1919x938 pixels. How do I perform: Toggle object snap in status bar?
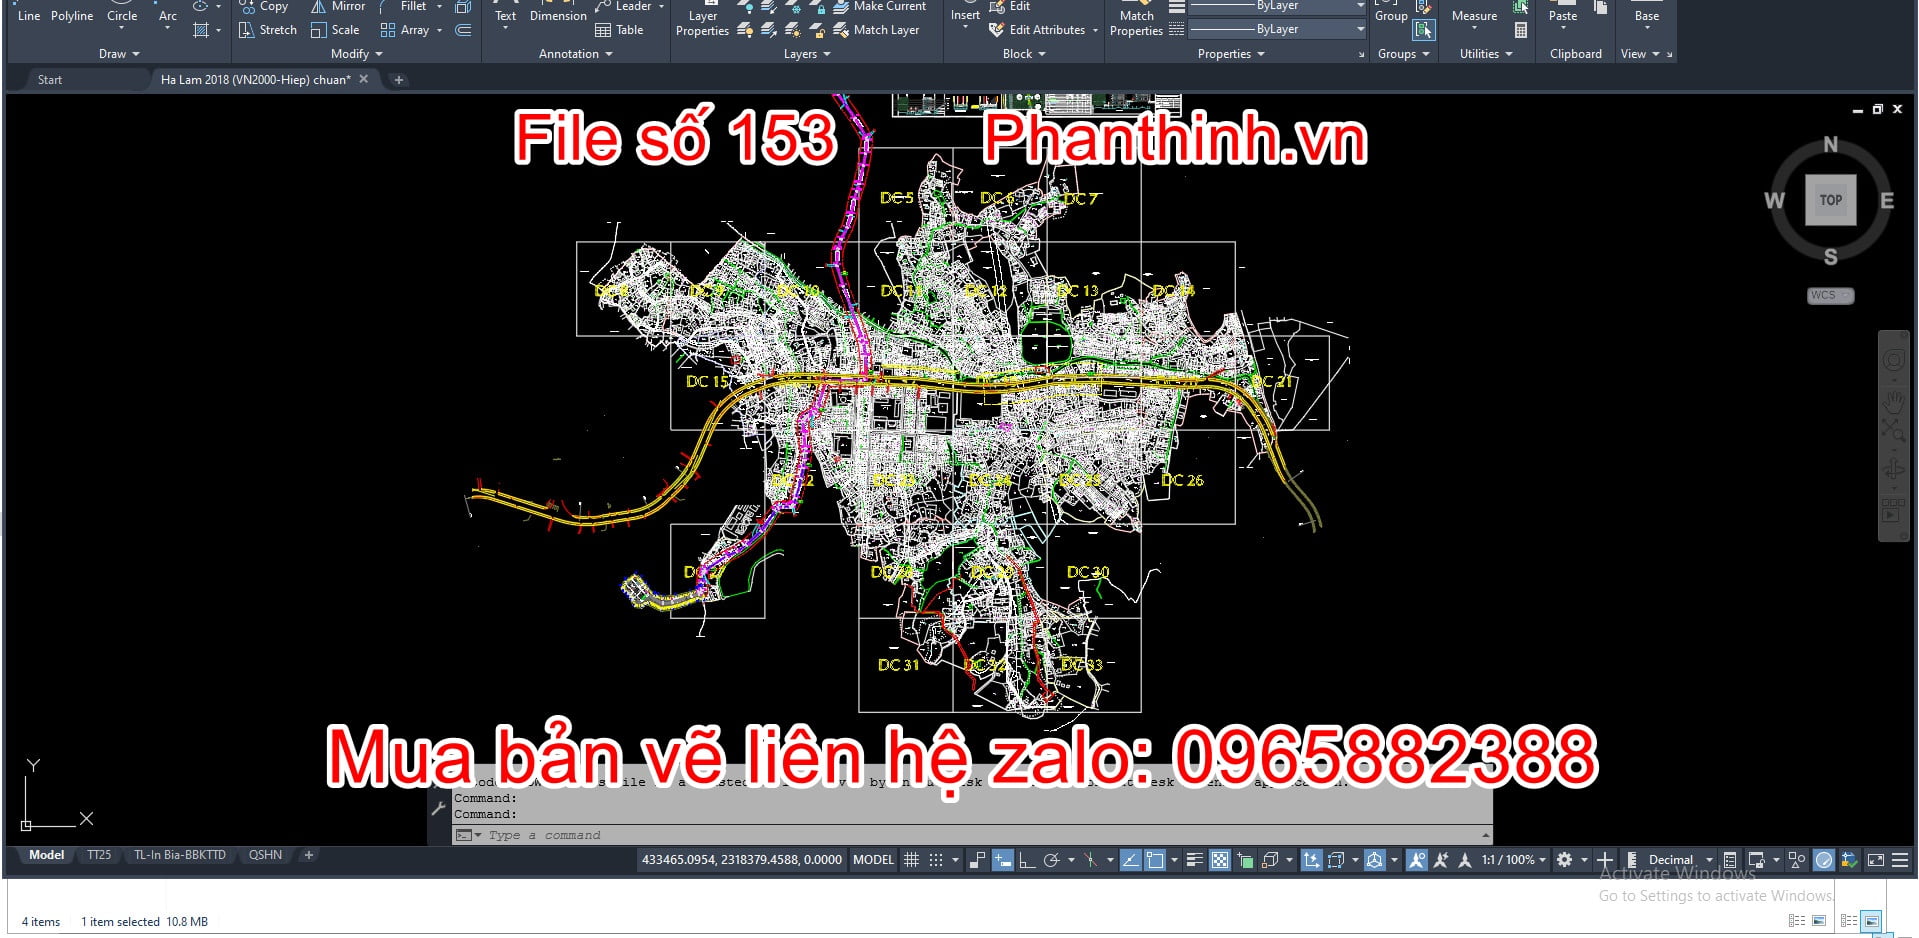coord(1155,859)
